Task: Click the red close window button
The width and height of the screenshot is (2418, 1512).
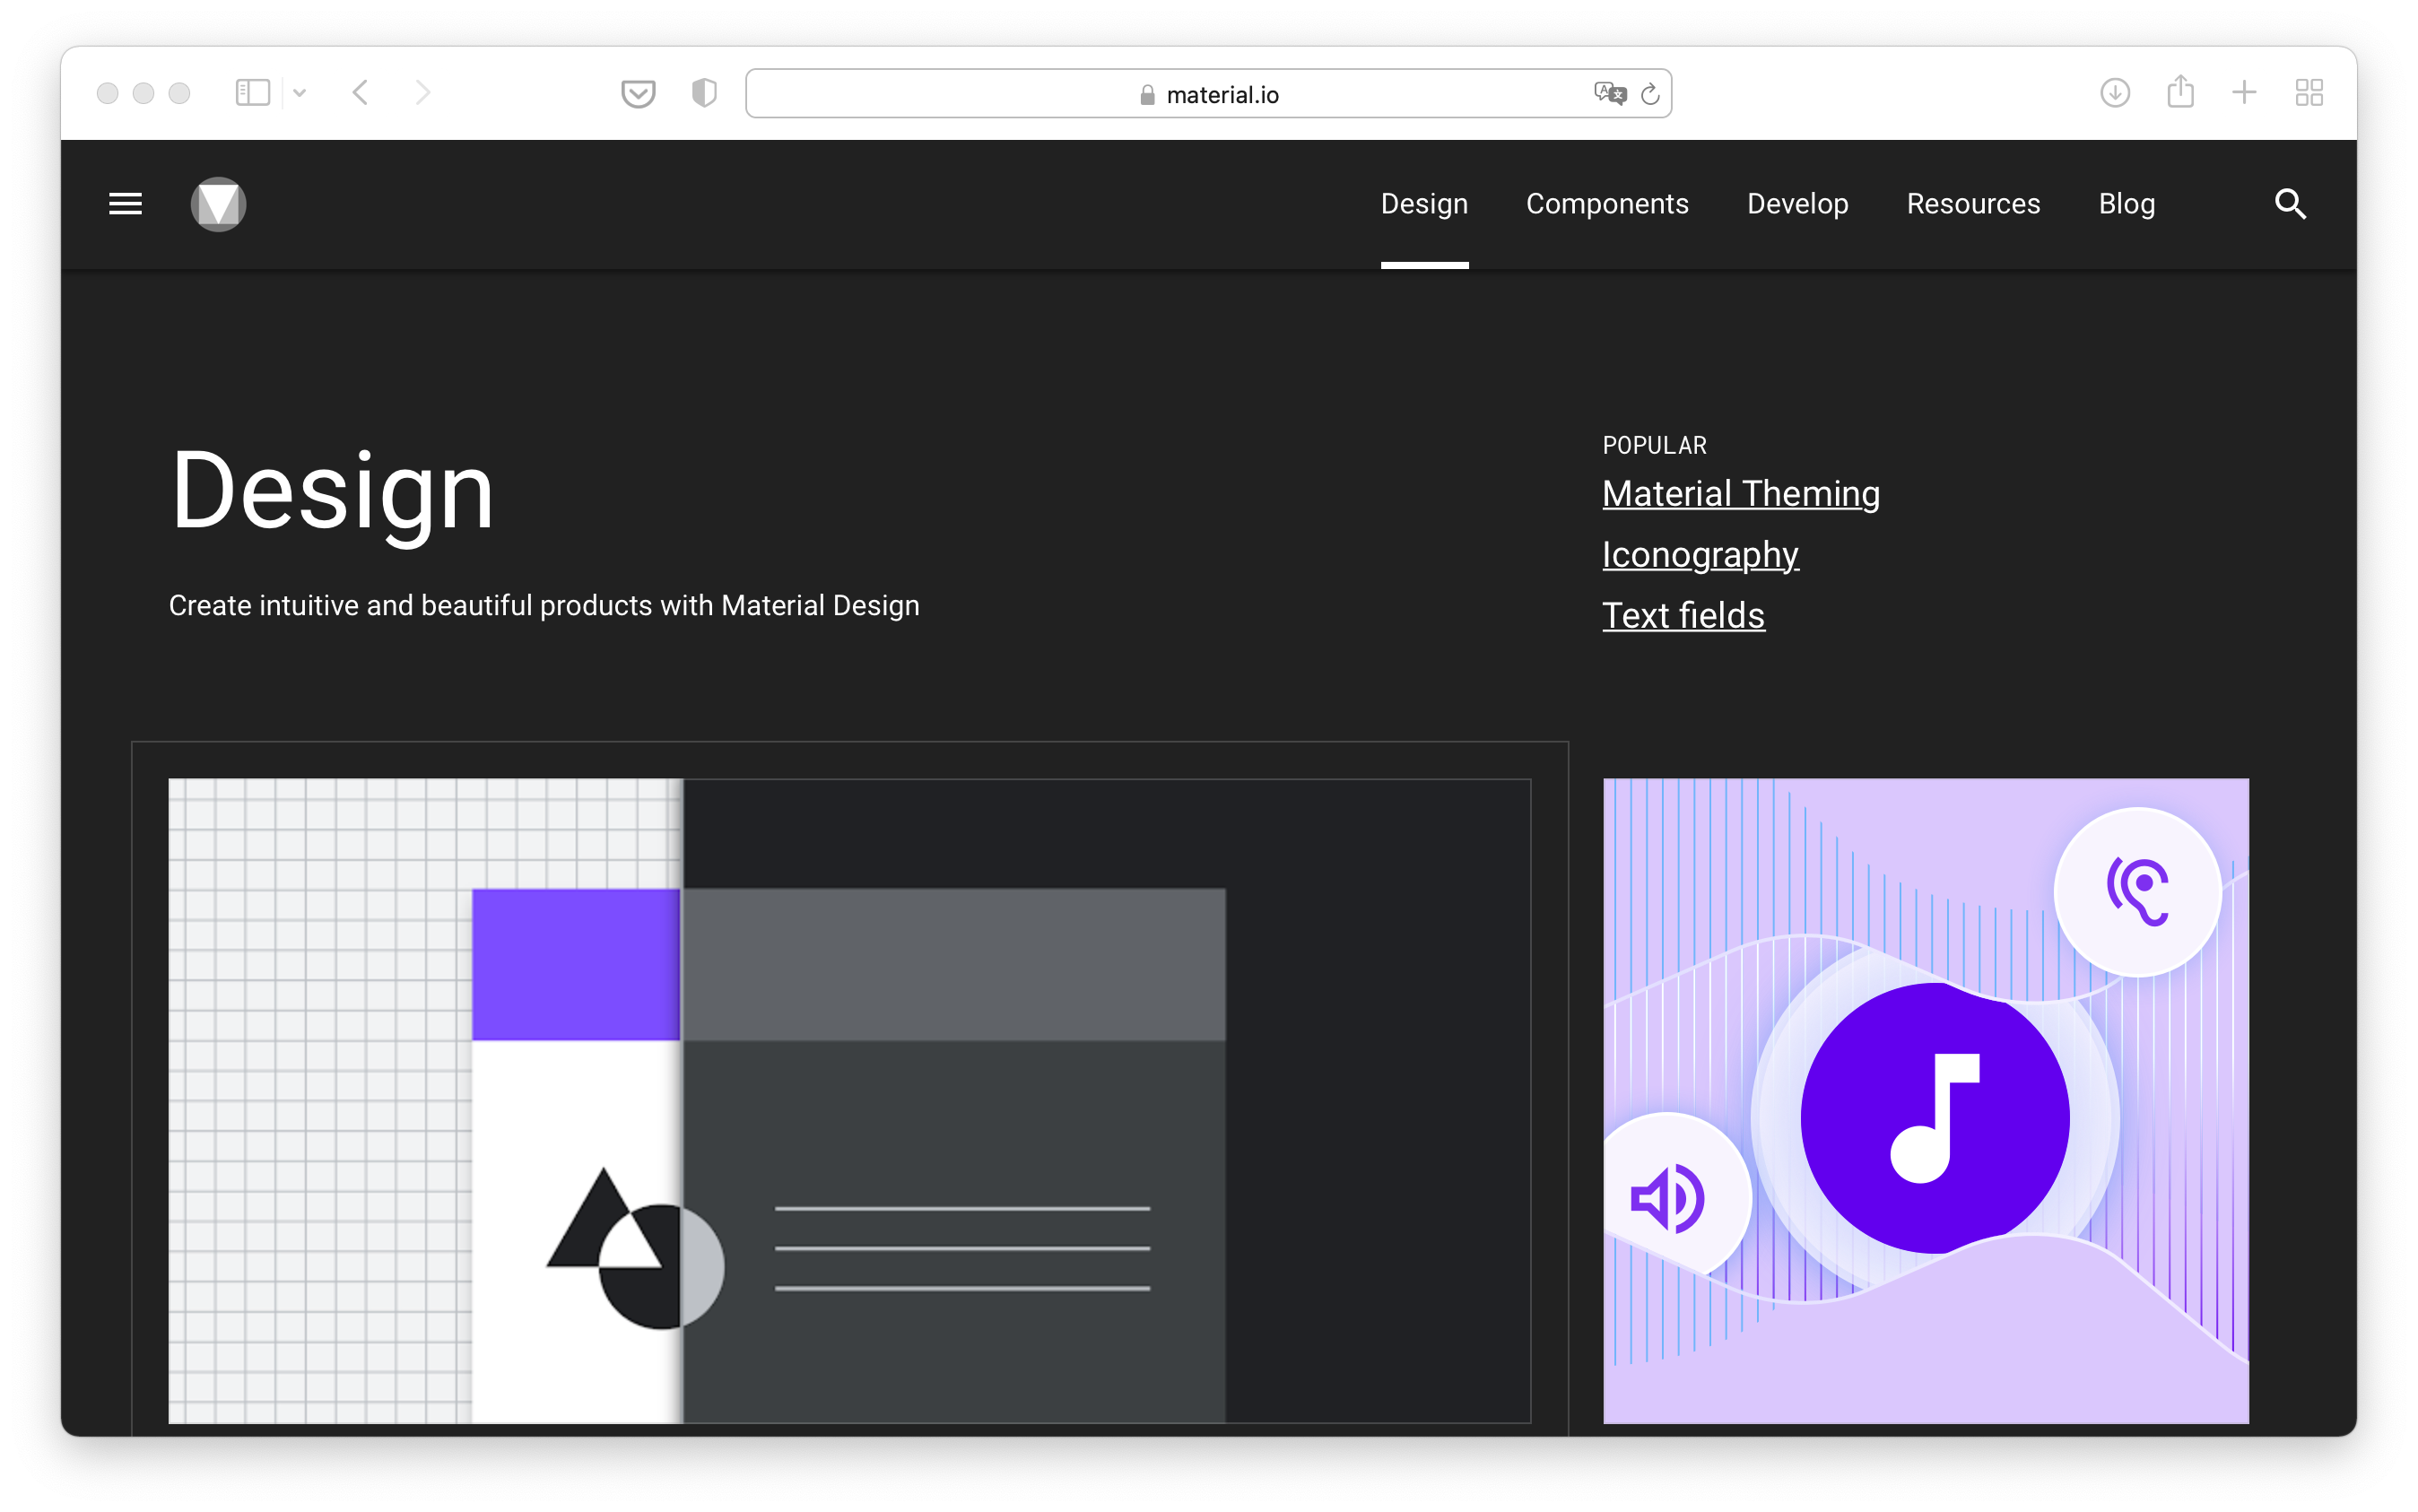Action: pos(108,93)
